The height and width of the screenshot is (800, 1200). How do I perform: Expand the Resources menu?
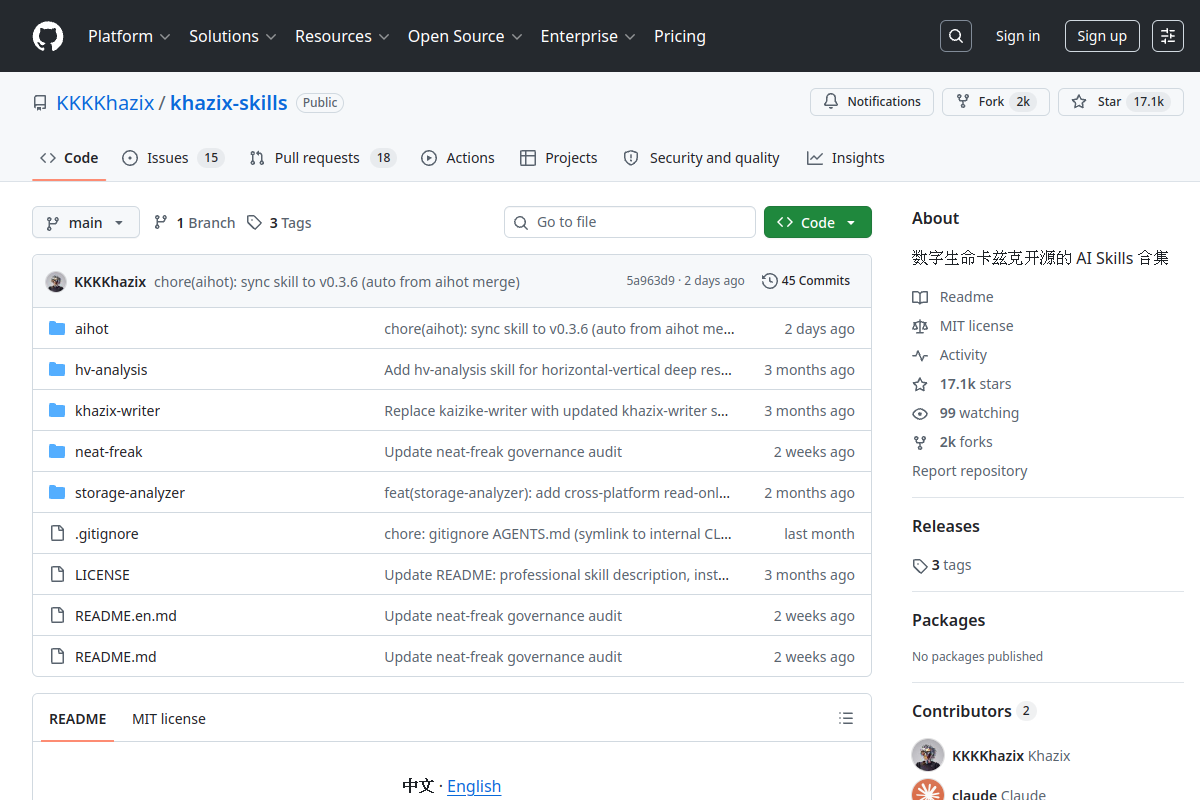(341, 36)
